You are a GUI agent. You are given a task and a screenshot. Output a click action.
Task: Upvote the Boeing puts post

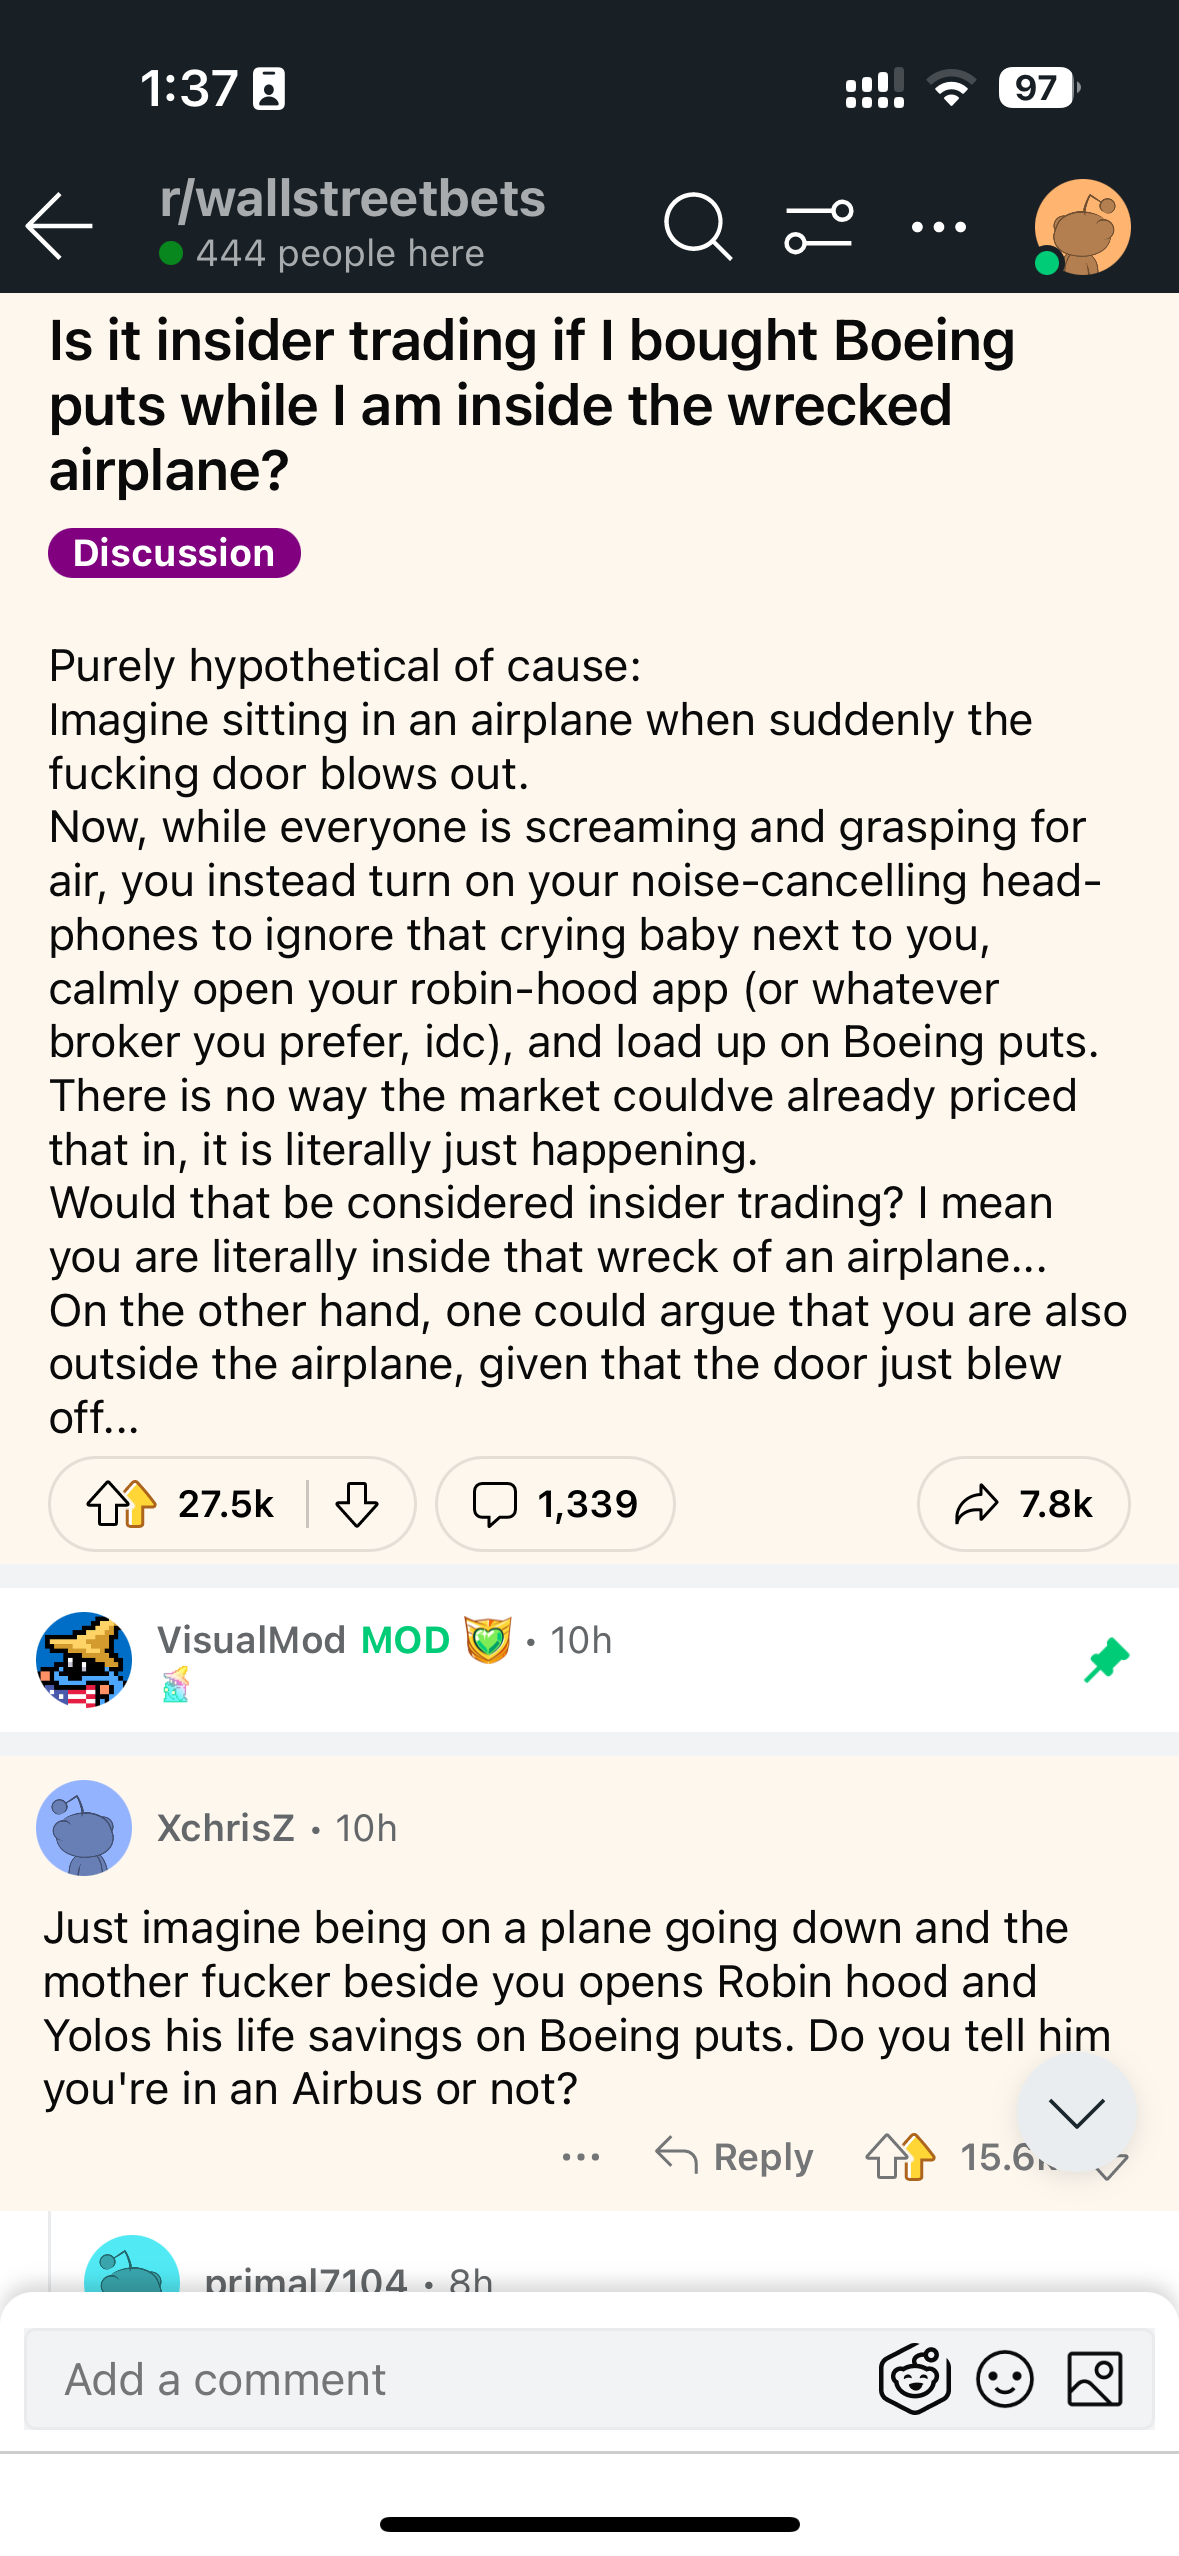(x=122, y=1503)
